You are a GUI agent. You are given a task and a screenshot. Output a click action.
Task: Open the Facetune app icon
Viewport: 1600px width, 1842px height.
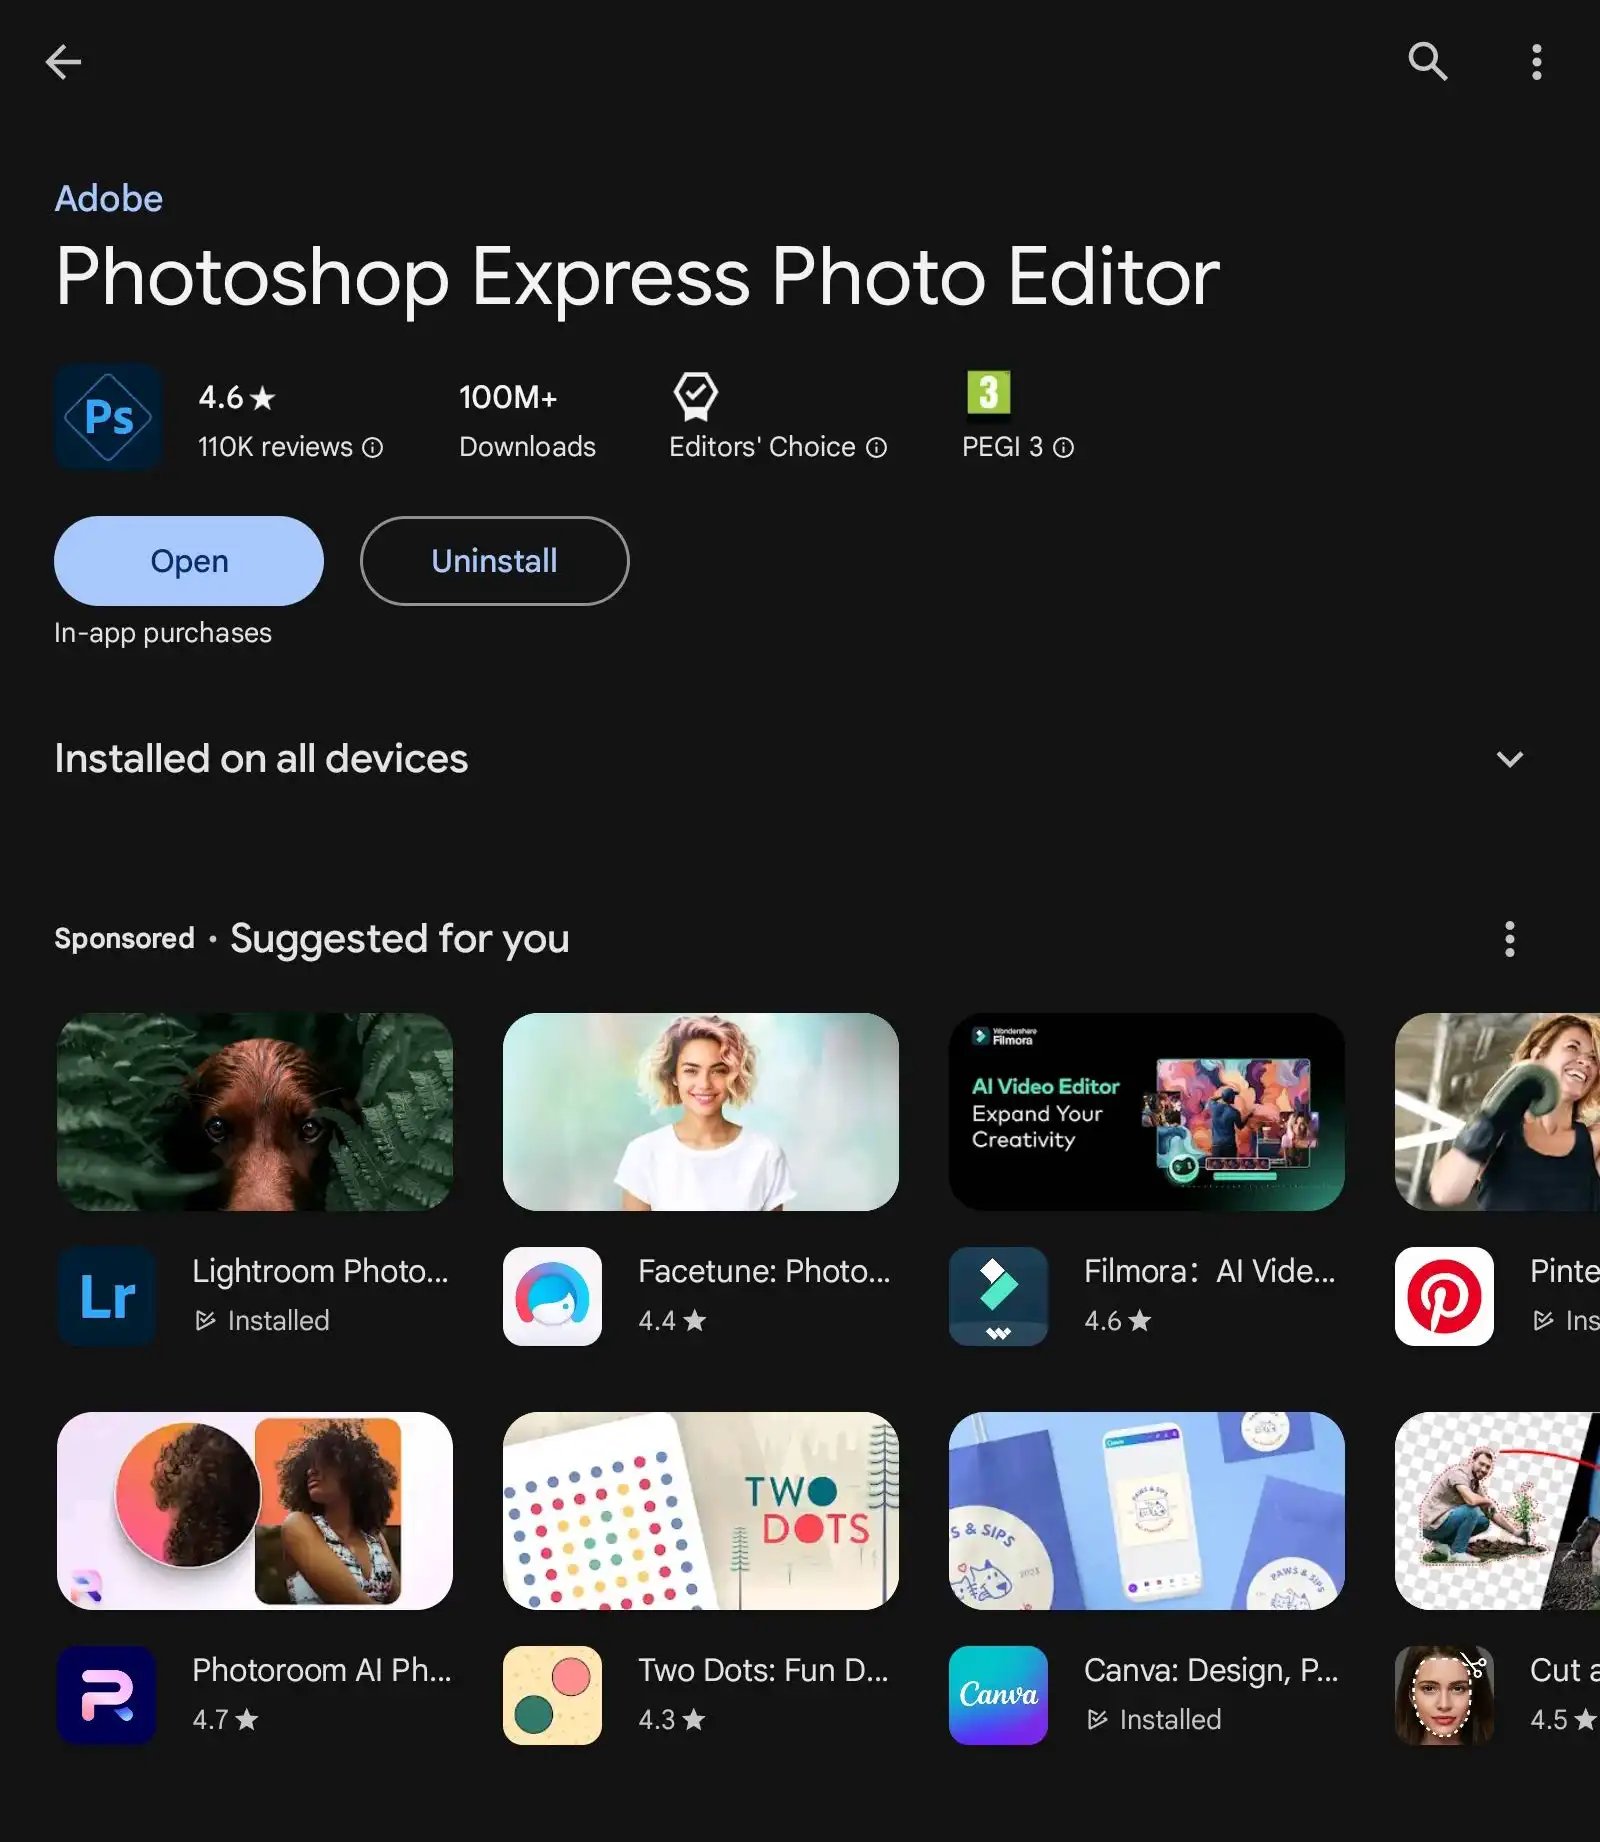tap(552, 1296)
